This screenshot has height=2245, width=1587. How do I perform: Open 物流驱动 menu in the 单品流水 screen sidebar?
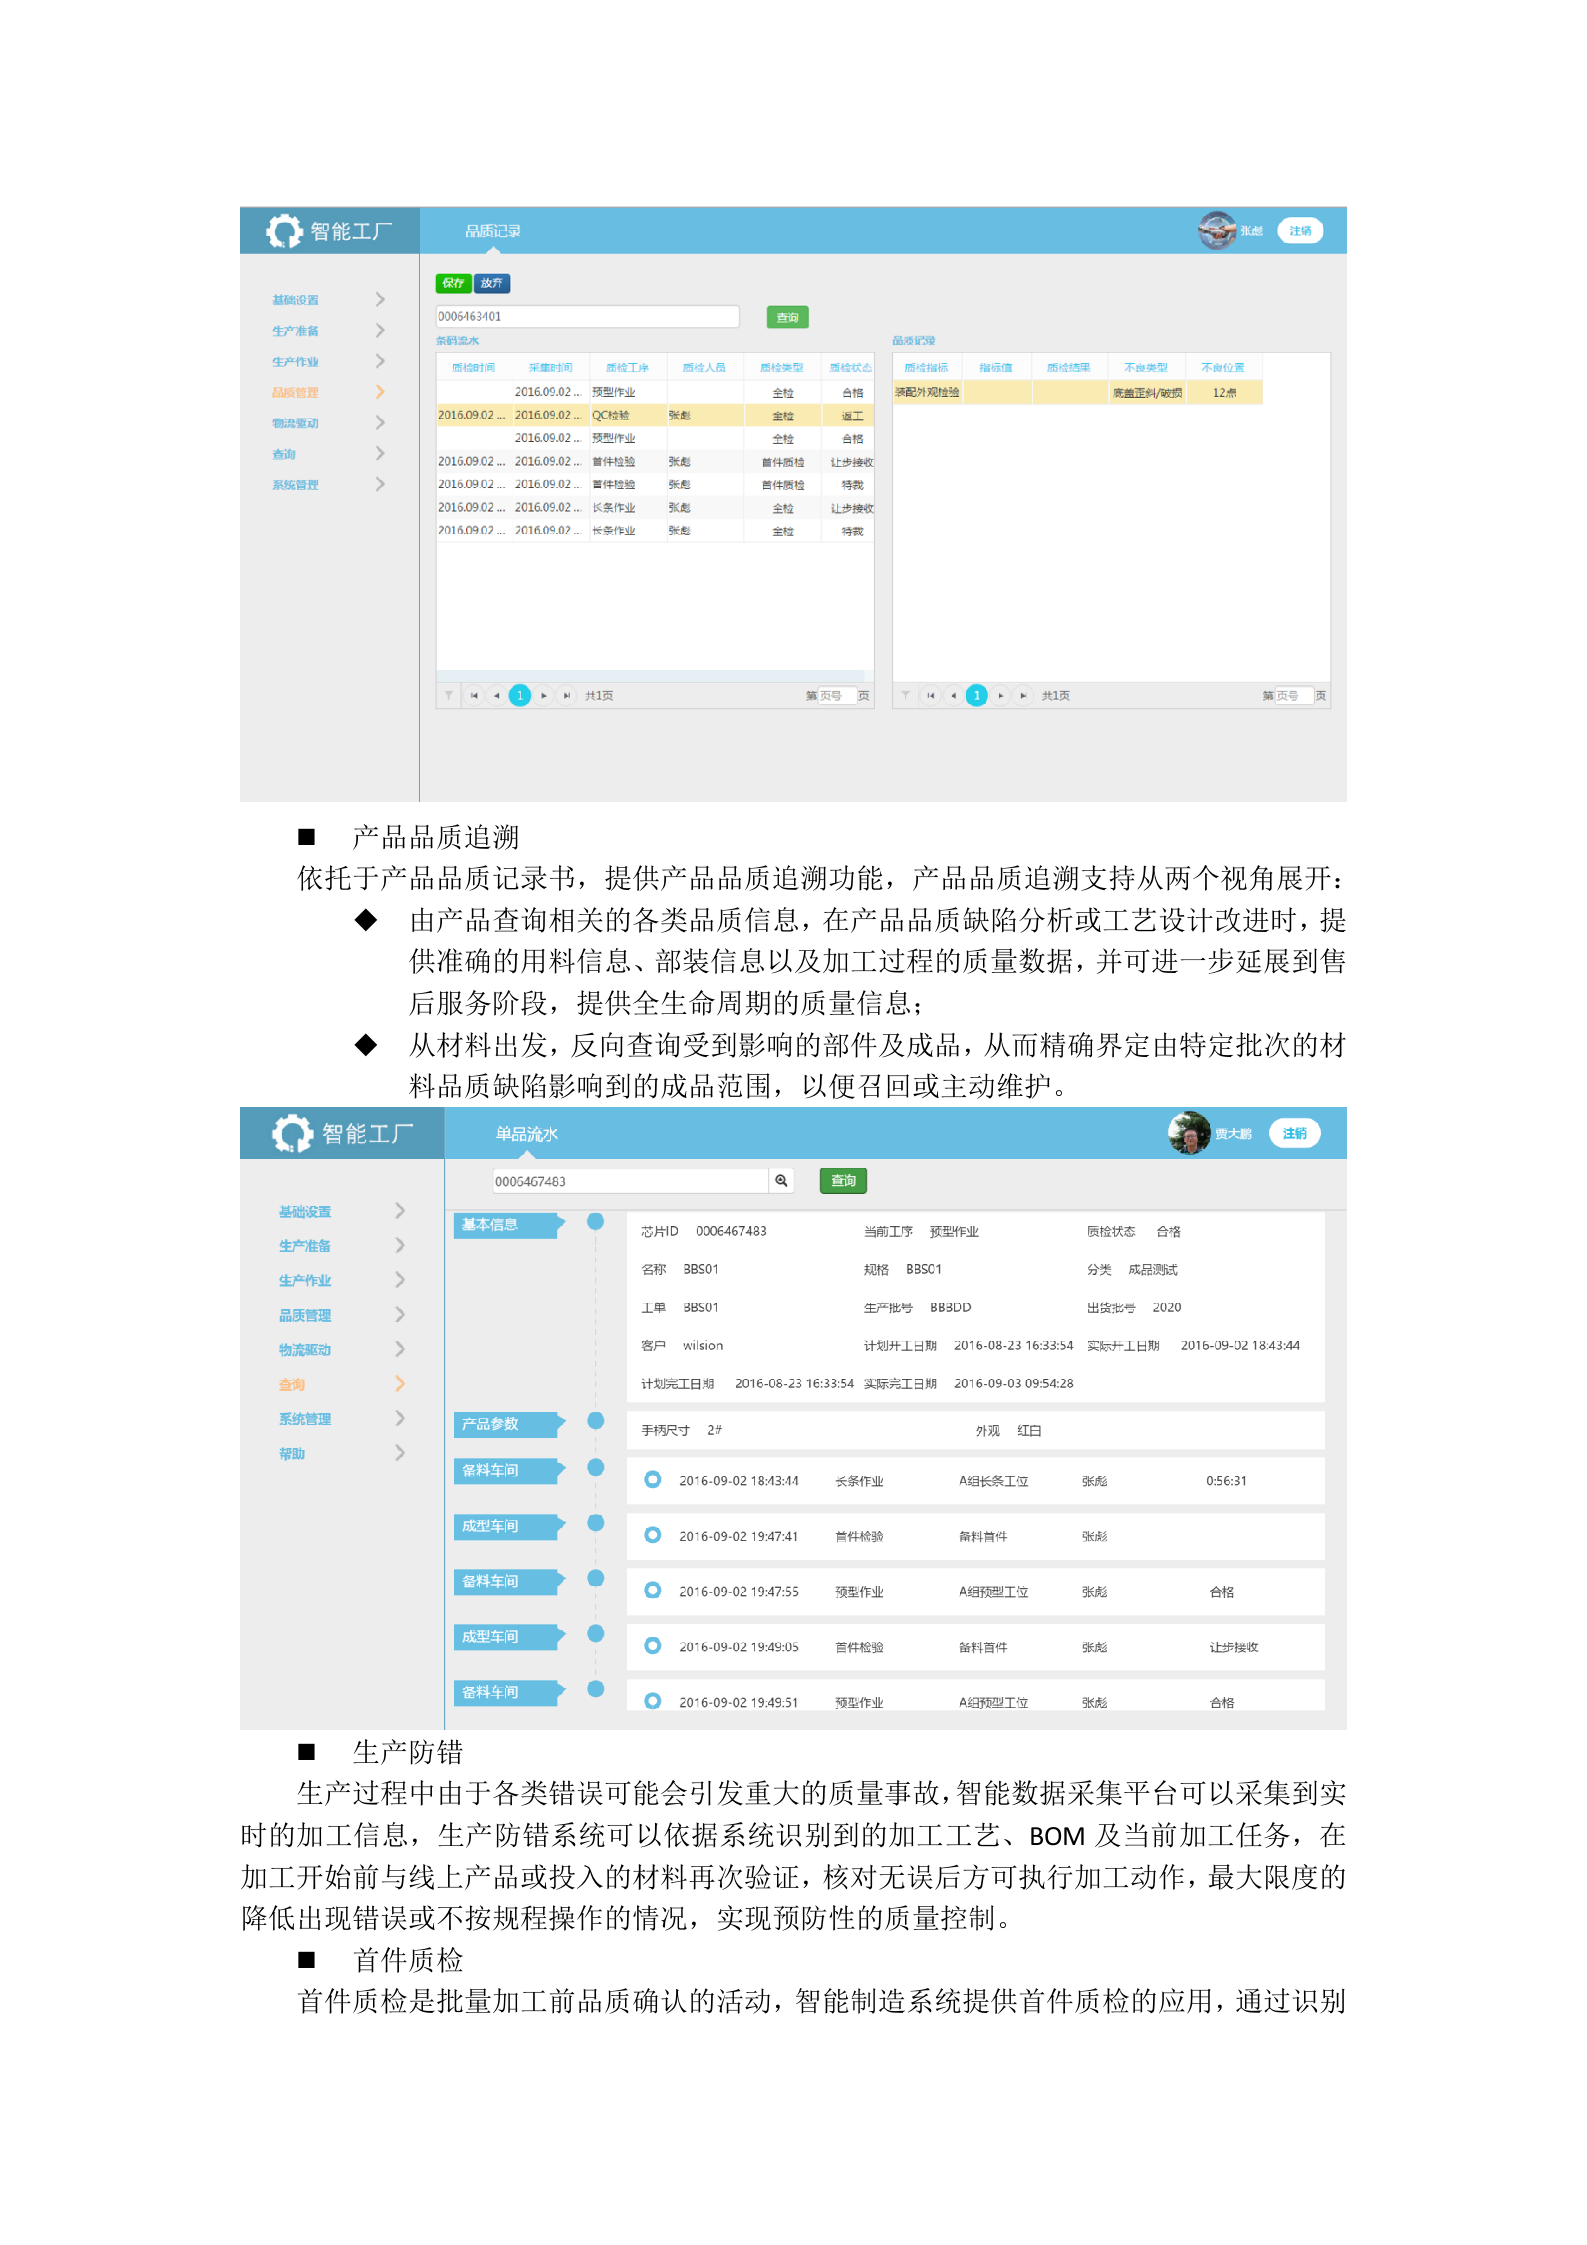pos(305,1349)
